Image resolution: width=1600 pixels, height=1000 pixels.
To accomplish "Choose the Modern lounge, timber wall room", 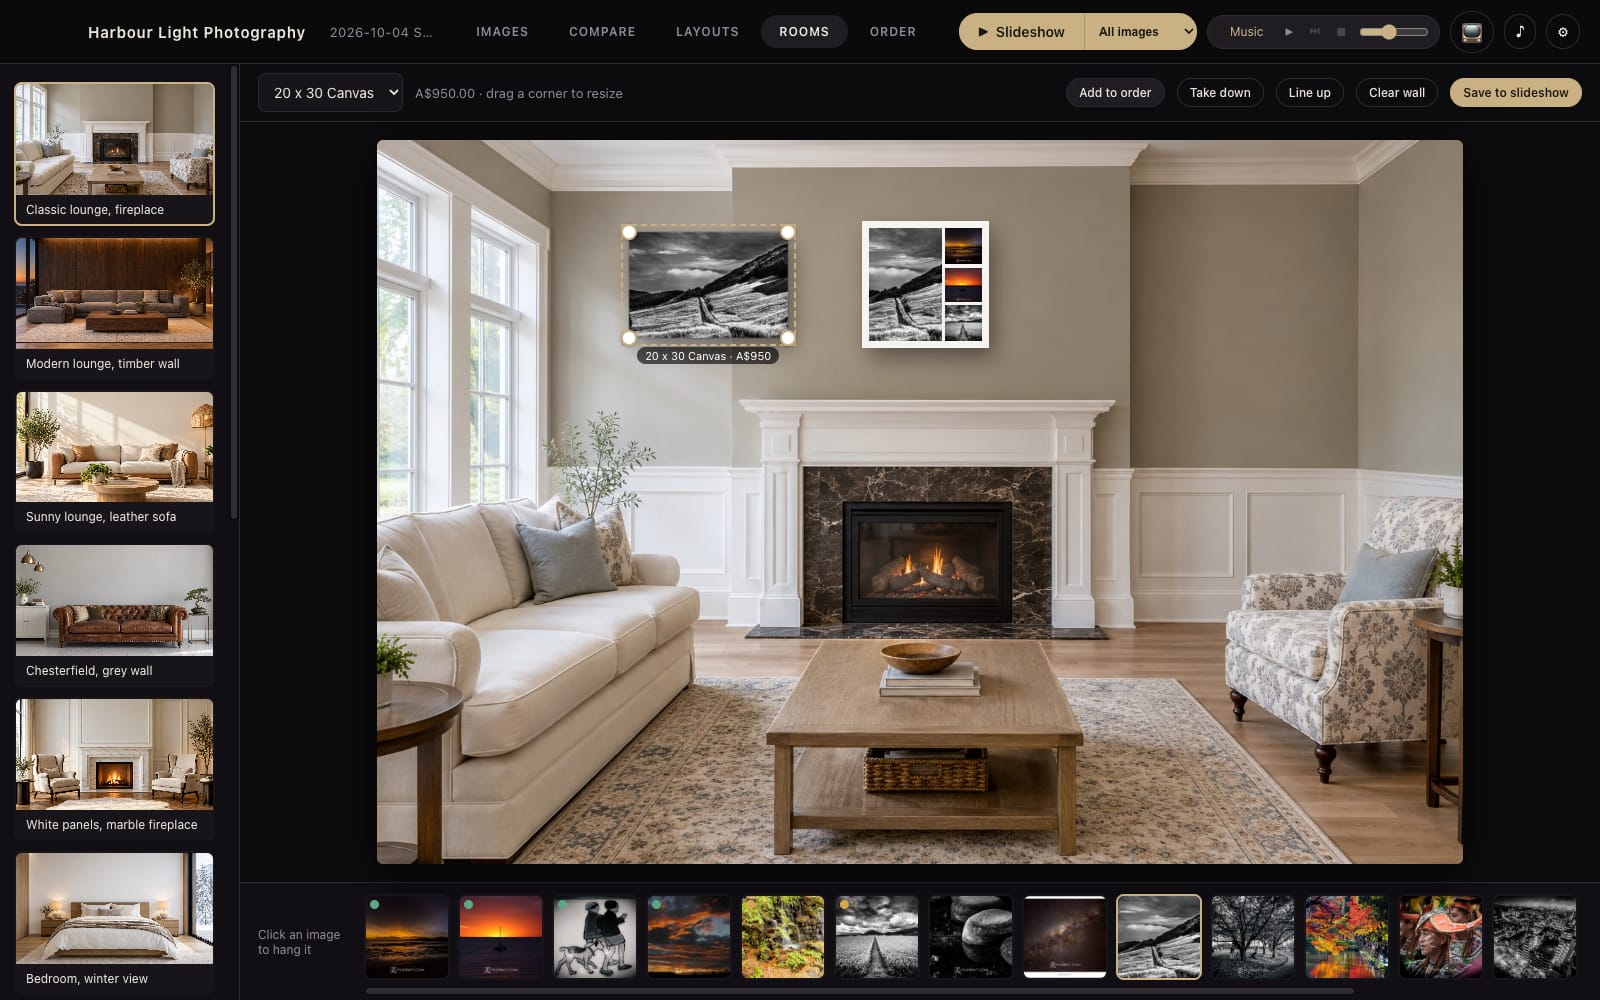I will pyautogui.click(x=114, y=306).
